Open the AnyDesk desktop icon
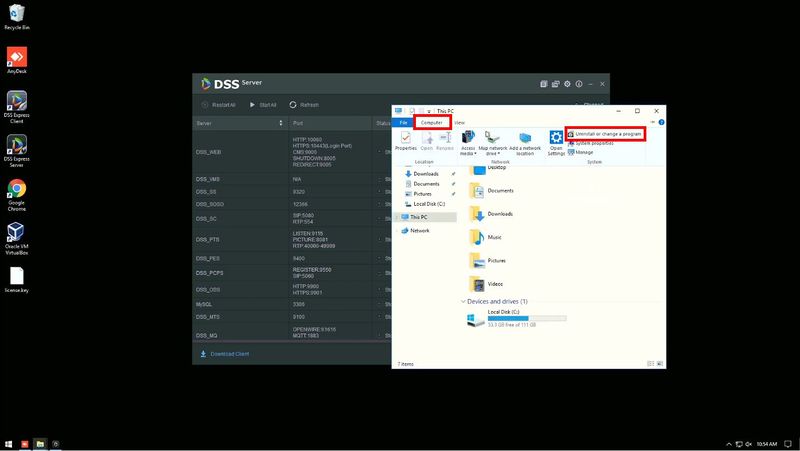Viewport: 800px width, 451px height. pos(17,60)
